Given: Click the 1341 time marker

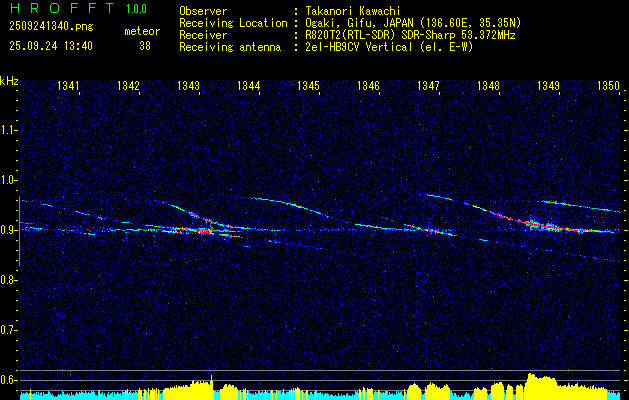Looking at the screenshot, I should coord(68,85).
